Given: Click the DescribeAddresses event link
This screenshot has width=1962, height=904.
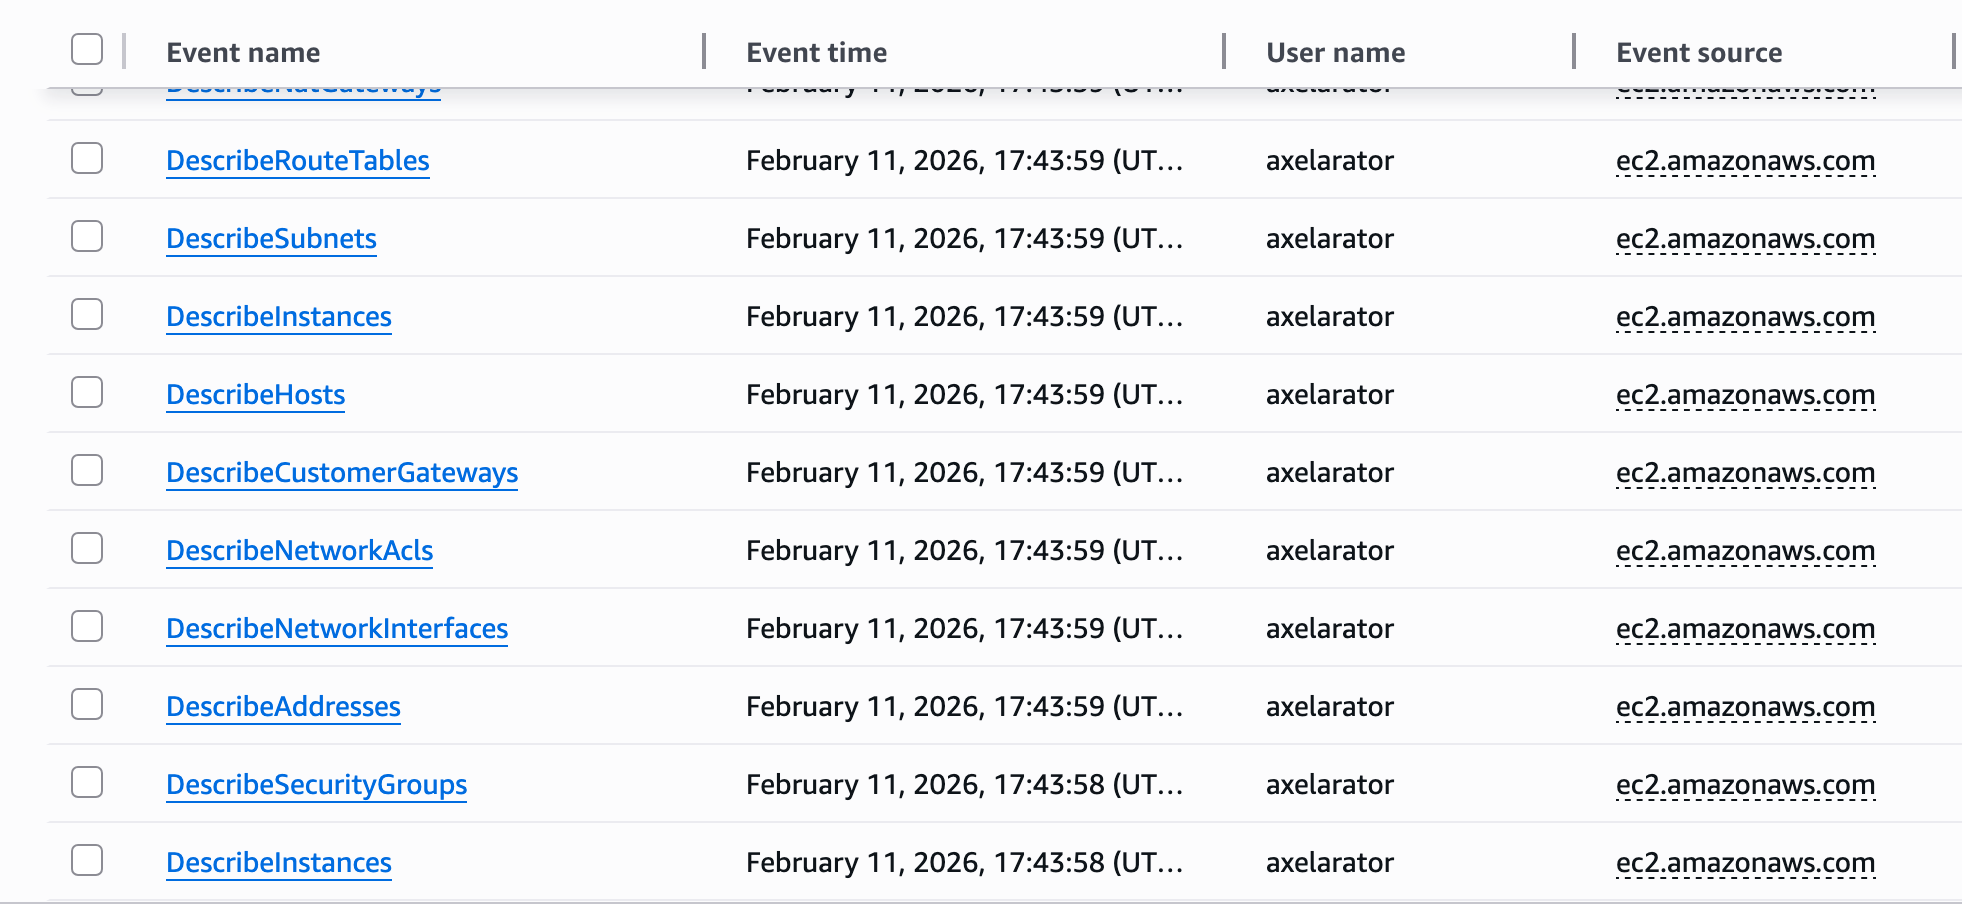Looking at the screenshot, I should tap(283, 707).
